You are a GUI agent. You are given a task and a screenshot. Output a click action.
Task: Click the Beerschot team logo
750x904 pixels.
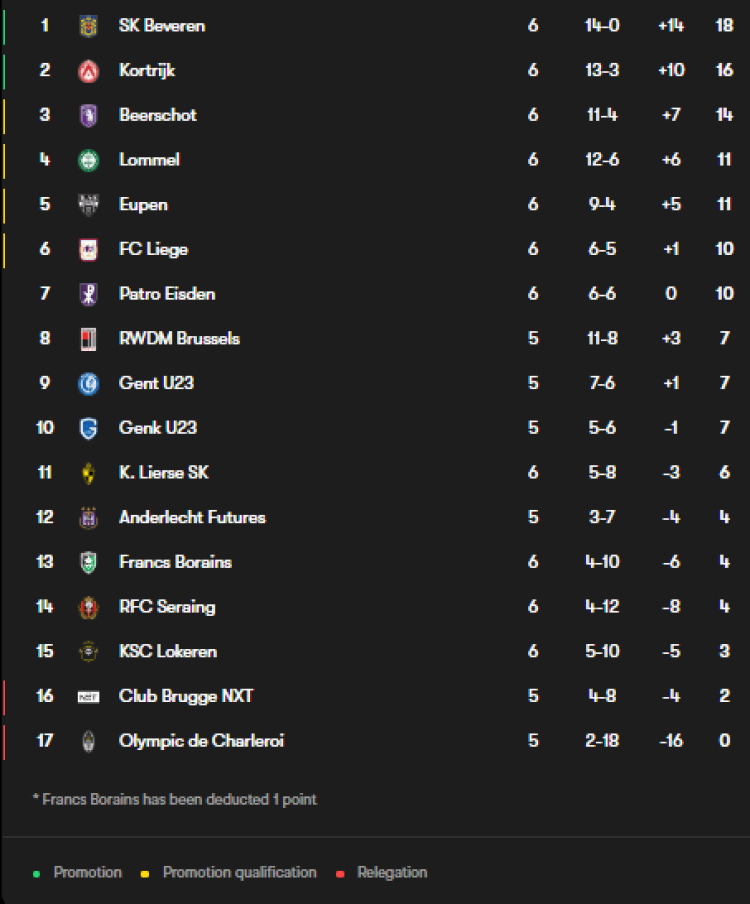click(x=88, y=115)
